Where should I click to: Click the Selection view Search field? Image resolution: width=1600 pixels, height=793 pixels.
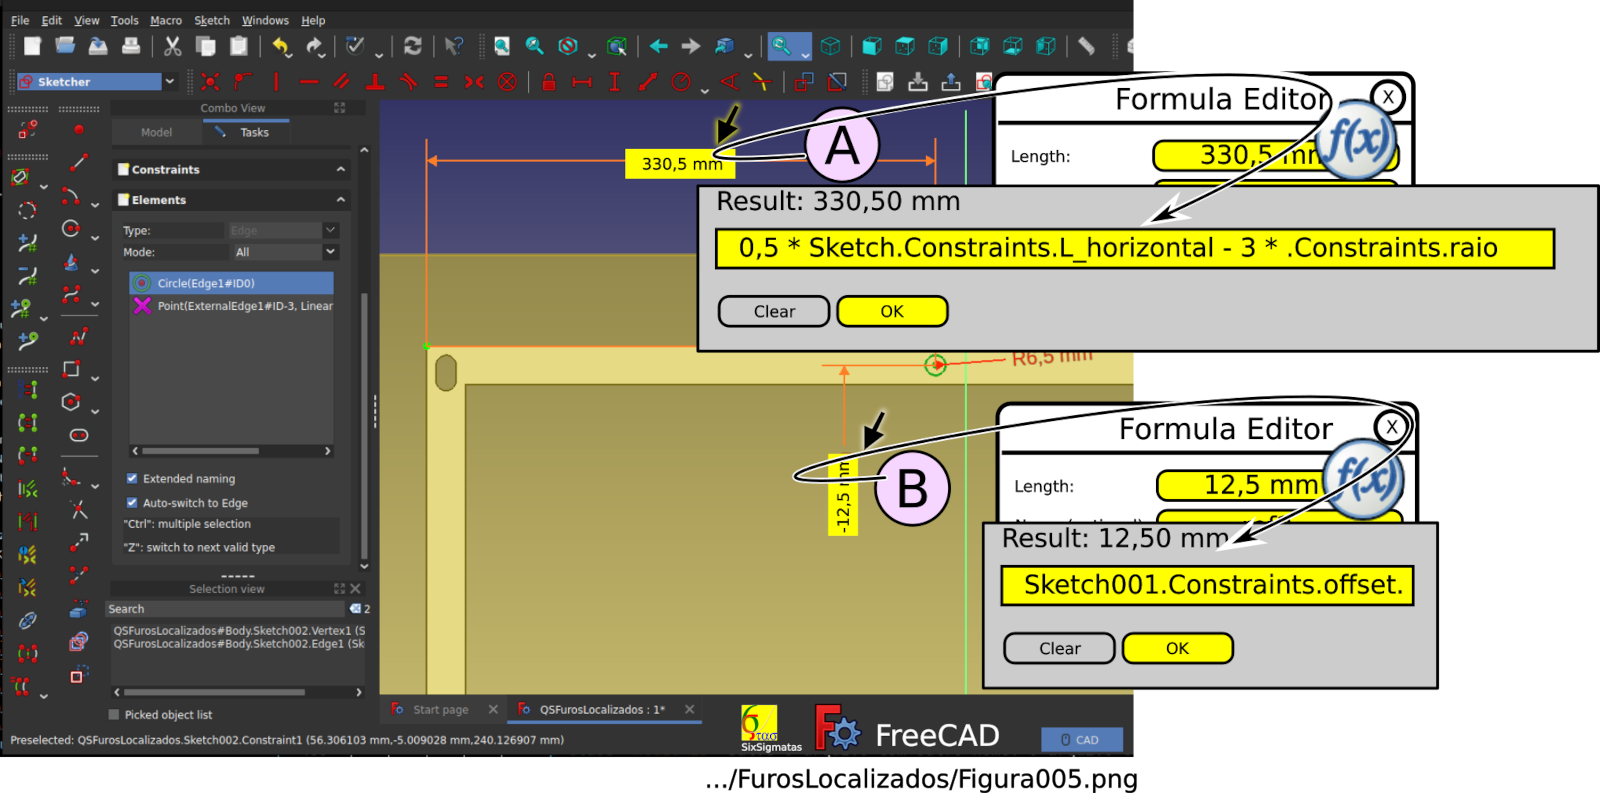point(226,608)
